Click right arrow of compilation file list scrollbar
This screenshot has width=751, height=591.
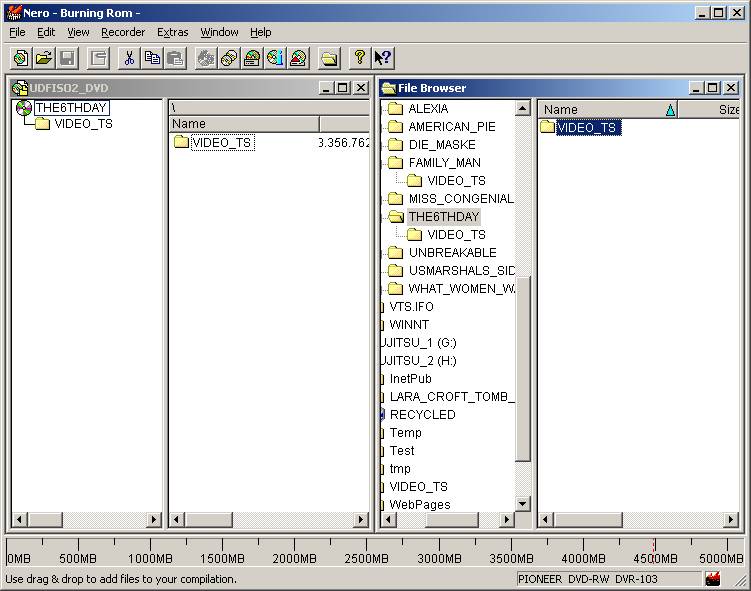(x=361, y=520)
